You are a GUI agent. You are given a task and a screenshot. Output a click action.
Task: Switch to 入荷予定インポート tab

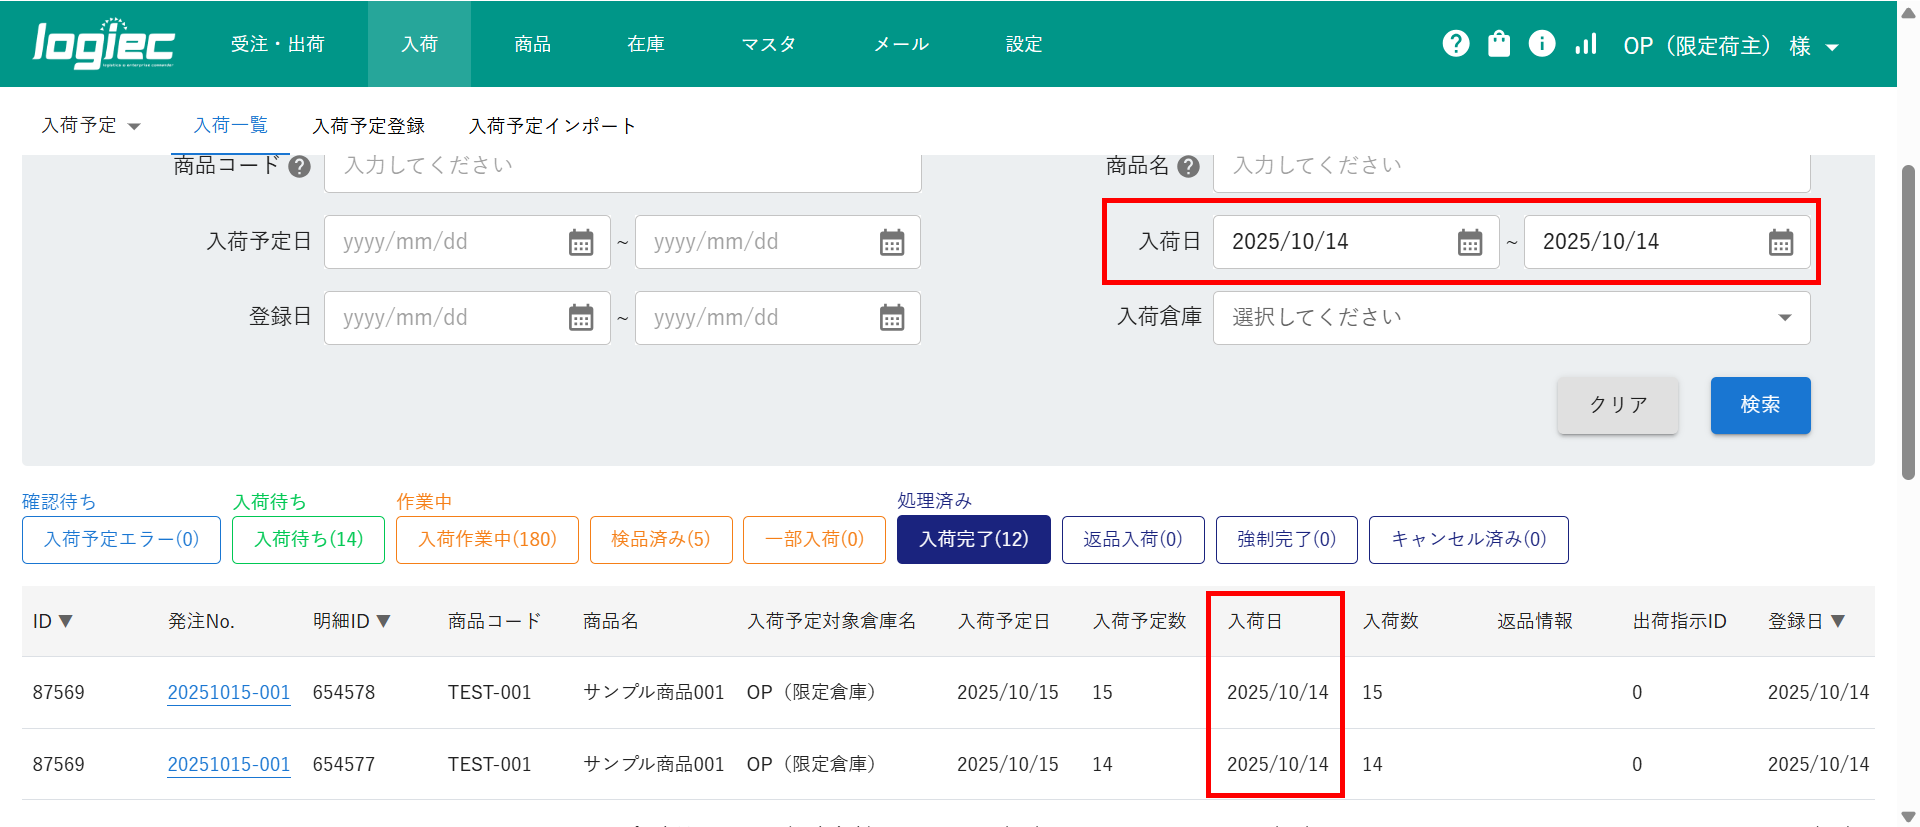pyautogui.click(x=552, y=126)
